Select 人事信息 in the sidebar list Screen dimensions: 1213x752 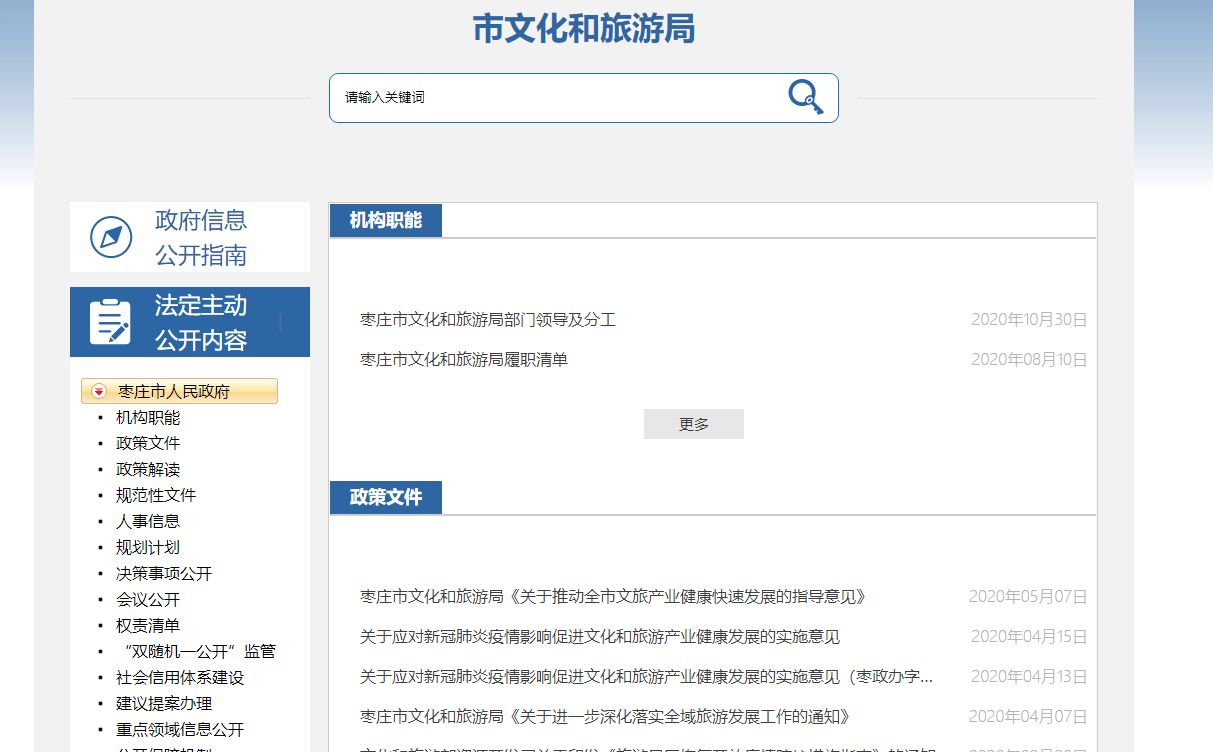pos(148,521)
